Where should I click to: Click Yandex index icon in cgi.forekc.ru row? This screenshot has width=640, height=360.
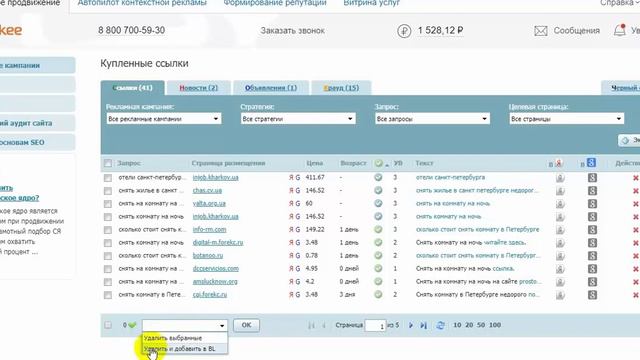pyautogui.click(x=560, y=295)
